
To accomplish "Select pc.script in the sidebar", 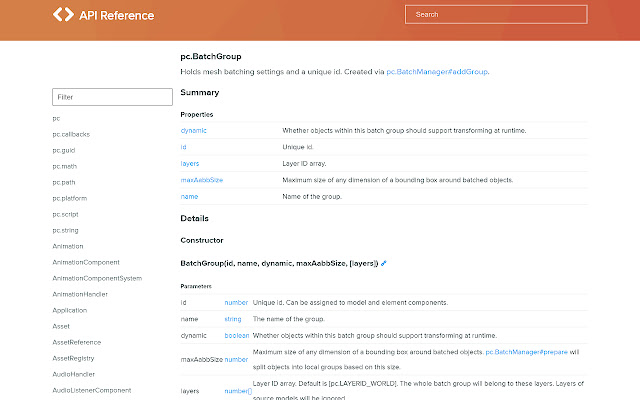I will click(65, 214).
